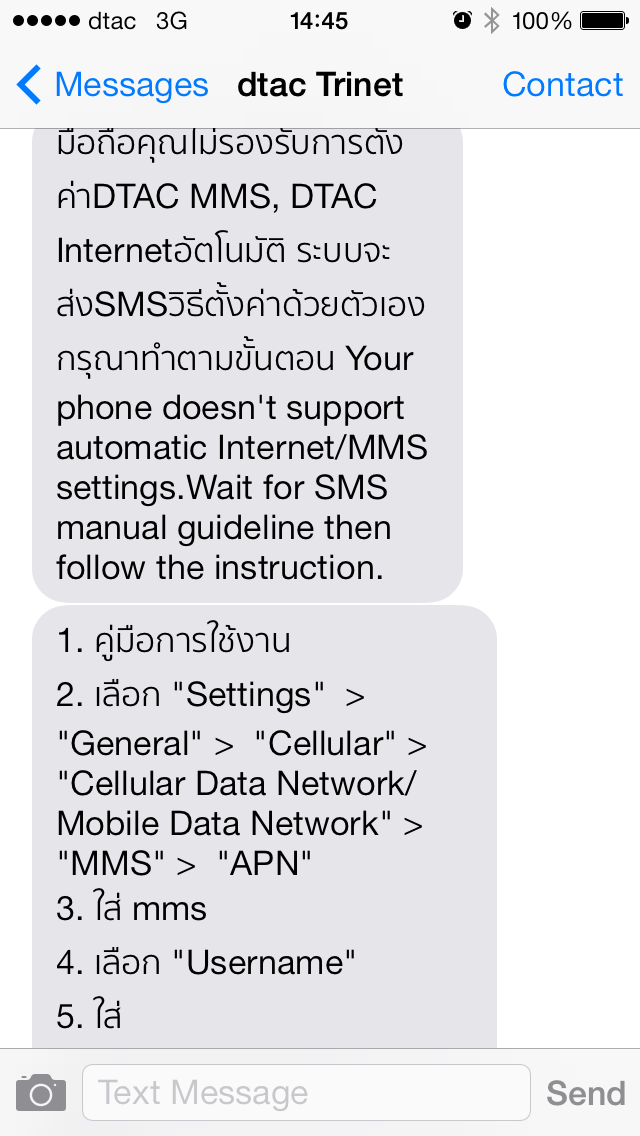640x1136 pixels.
Task: Tap the message bubble with Settings instructions
Action: click(265, 827)
